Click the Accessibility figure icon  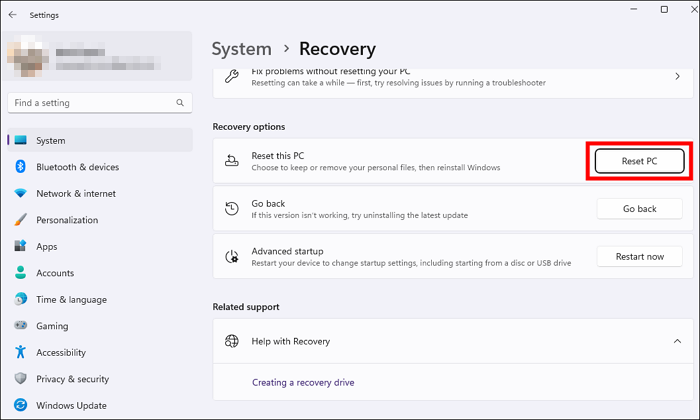point(21,352)
